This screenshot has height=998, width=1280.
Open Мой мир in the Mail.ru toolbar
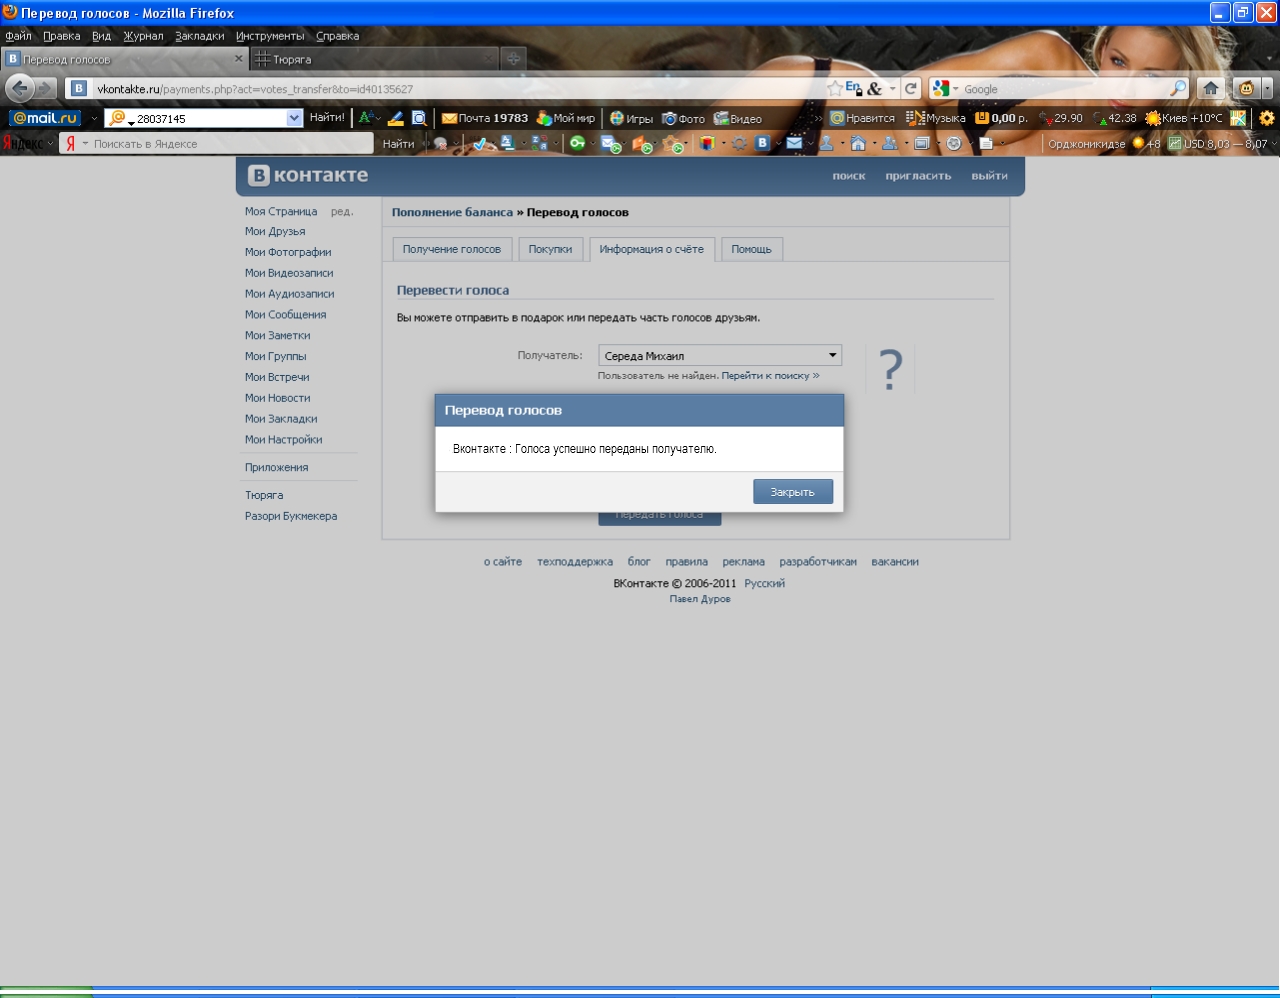click(565, 118)
